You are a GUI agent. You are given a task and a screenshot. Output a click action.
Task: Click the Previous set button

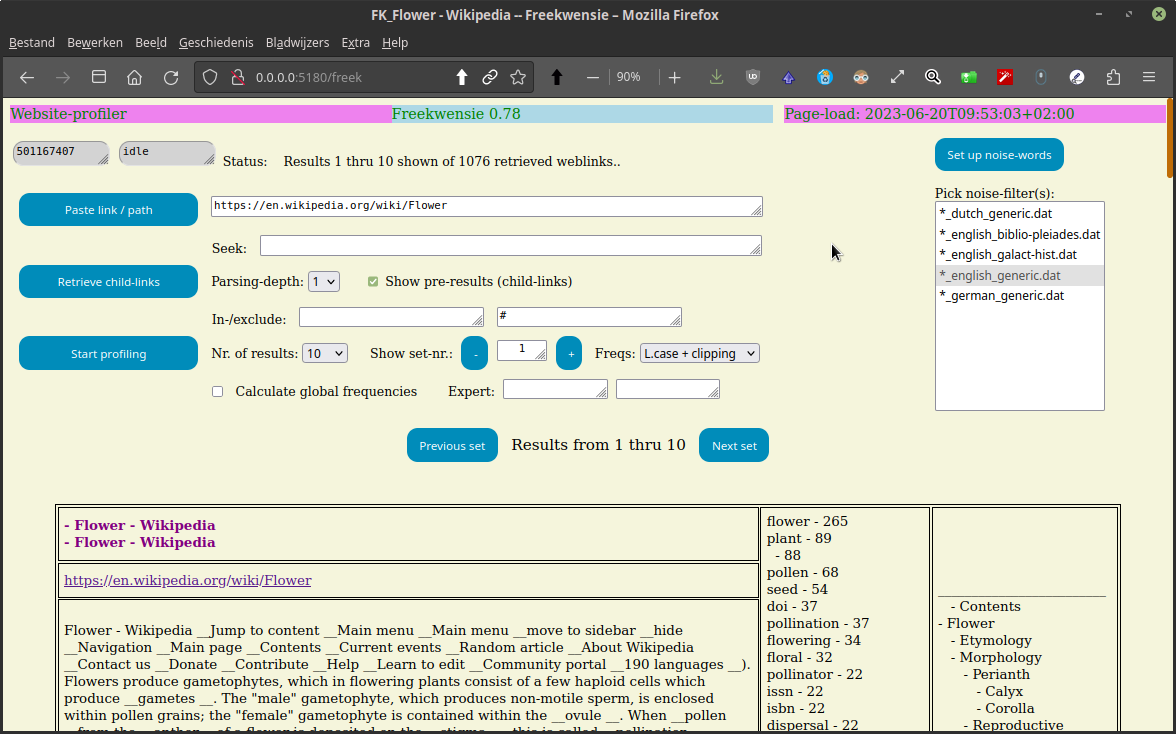coord(452,445)
